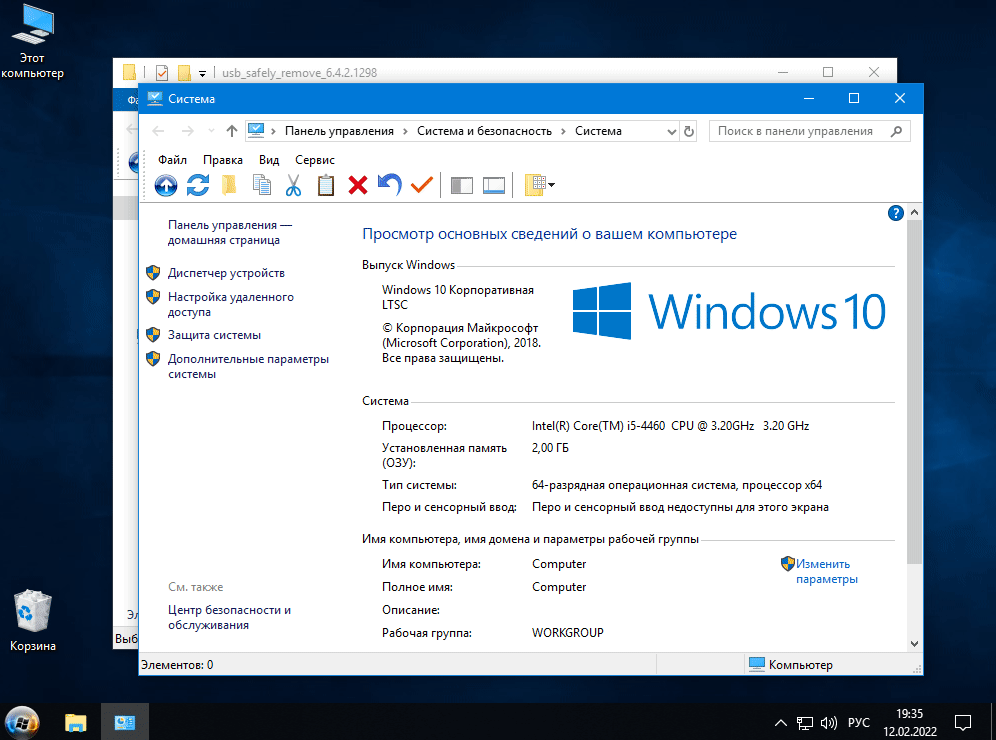Expand chevron after Система и безопасность breadcrumb

click(x=563, y=131)
